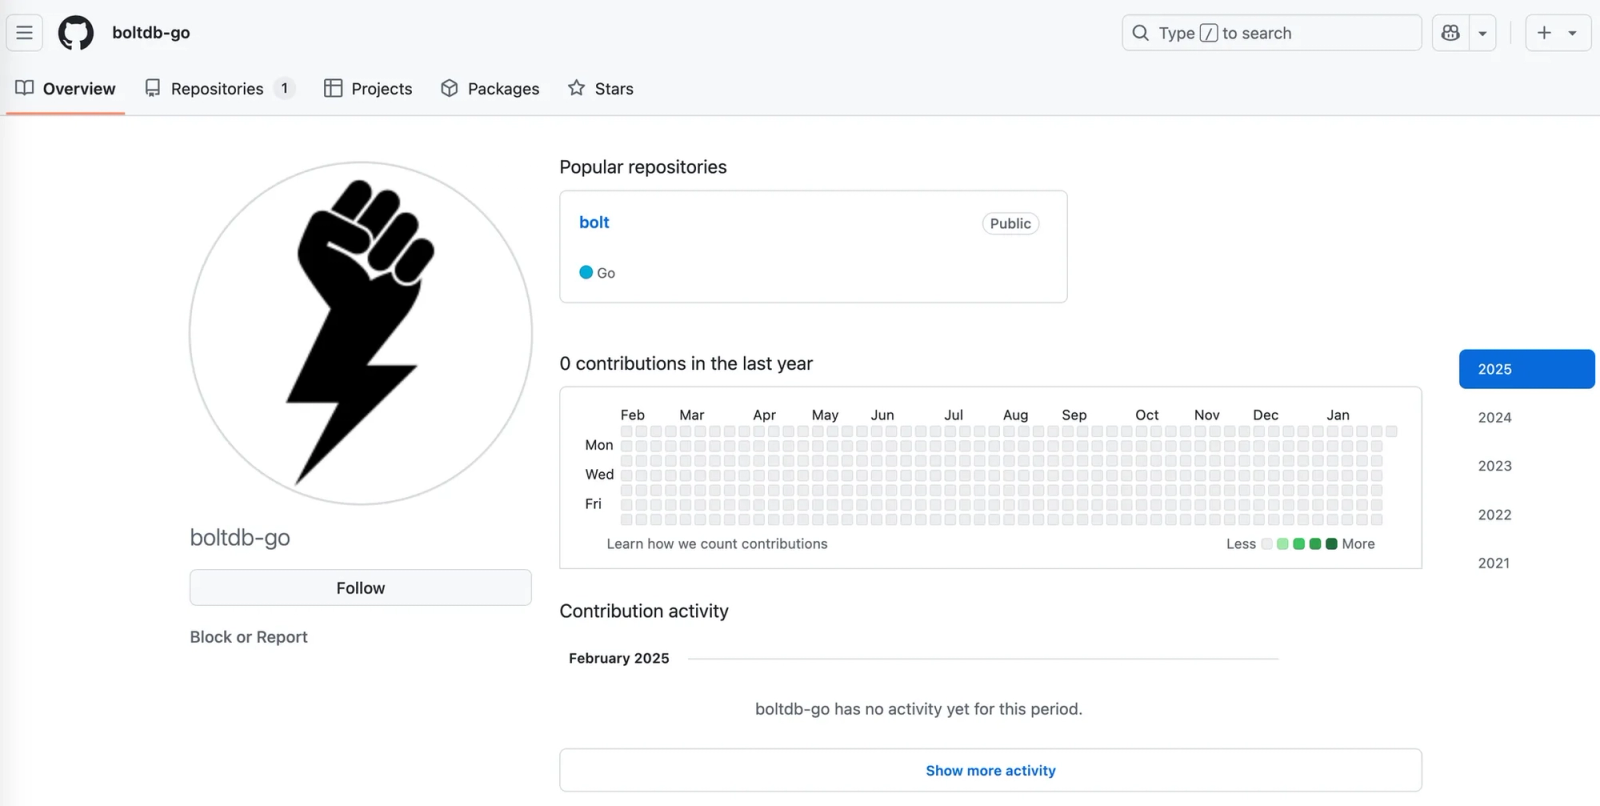This screenshot has width=1600, height=806.
Task: Click the search magnifier icon
Action: pos(1140,33)
